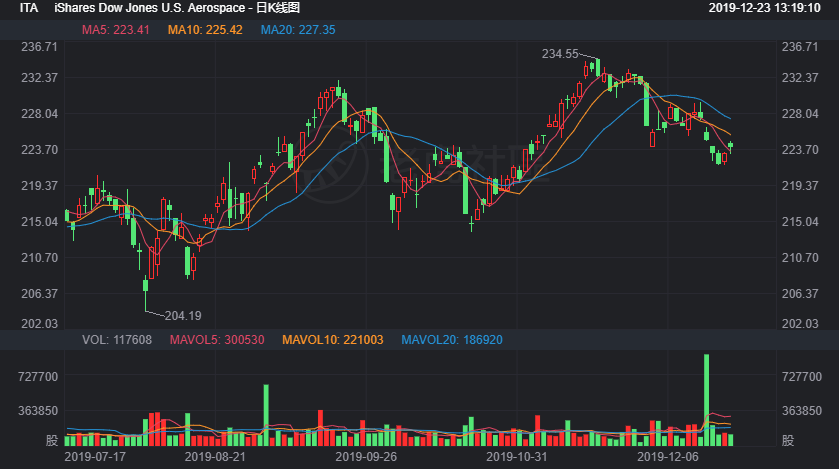
Task: Click the MAVOL5: 300530 label
Action: (217, 340)
